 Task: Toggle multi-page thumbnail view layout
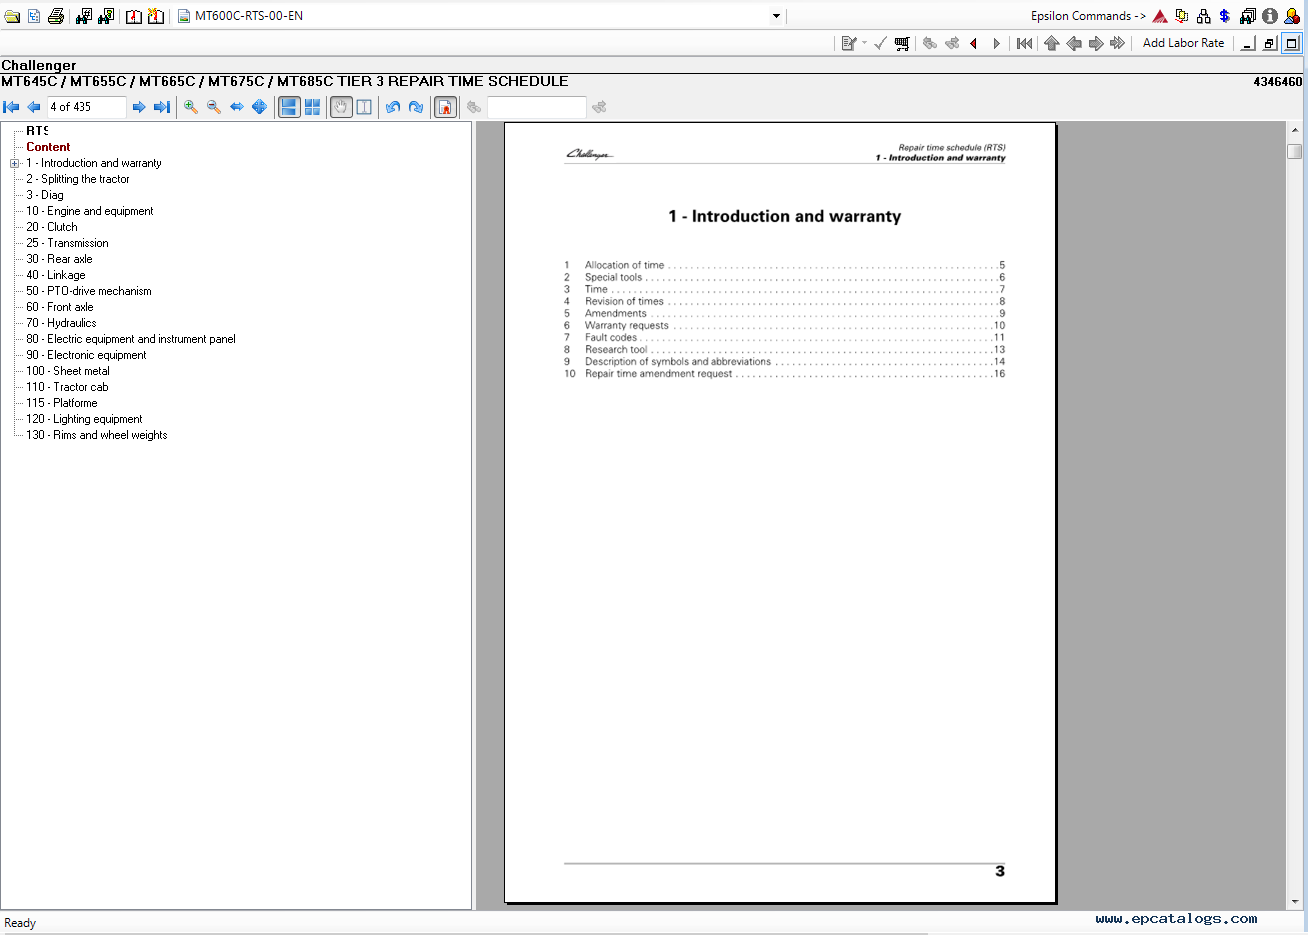tap(312, 107)
